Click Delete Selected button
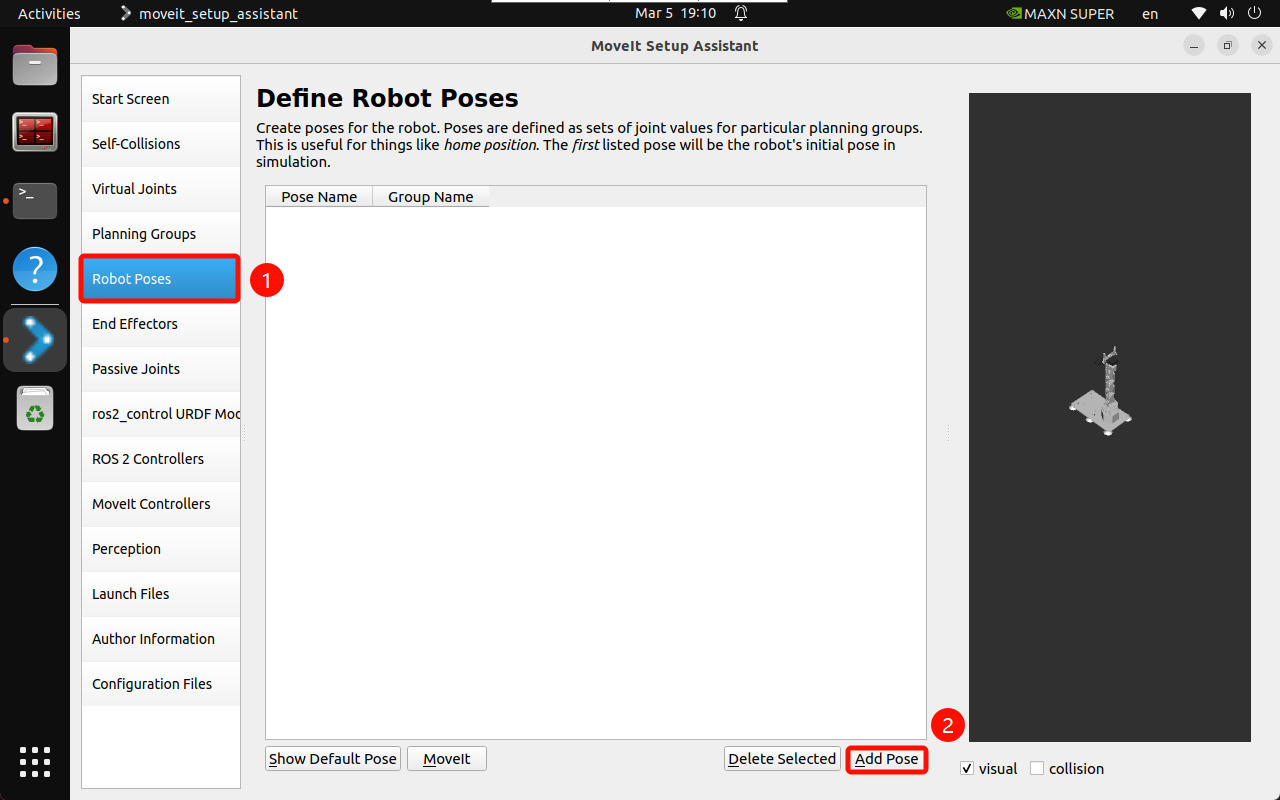 coord(782,759)
